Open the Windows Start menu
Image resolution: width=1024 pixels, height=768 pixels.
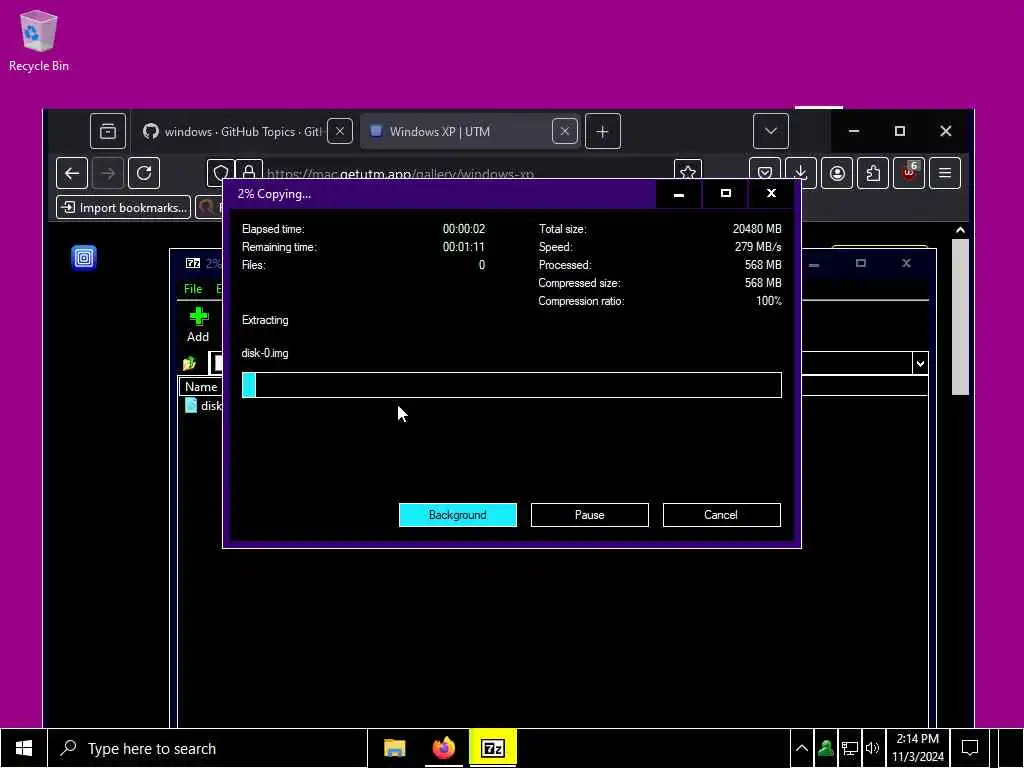(x=24, y=748)
